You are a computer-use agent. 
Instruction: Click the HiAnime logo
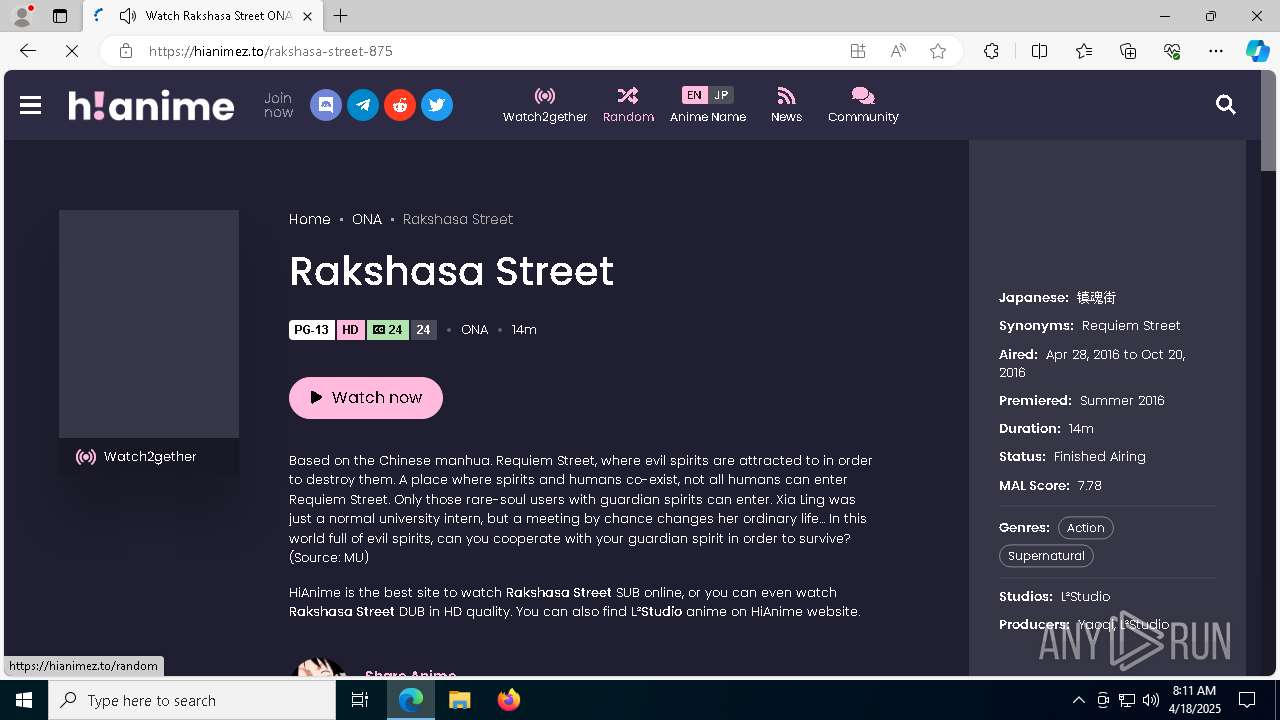pos(151,105)
